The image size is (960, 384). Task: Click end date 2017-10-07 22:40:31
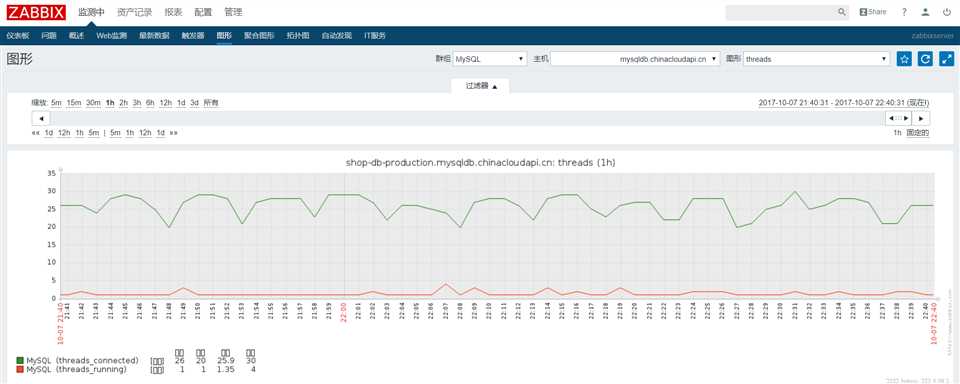[871, 103]
